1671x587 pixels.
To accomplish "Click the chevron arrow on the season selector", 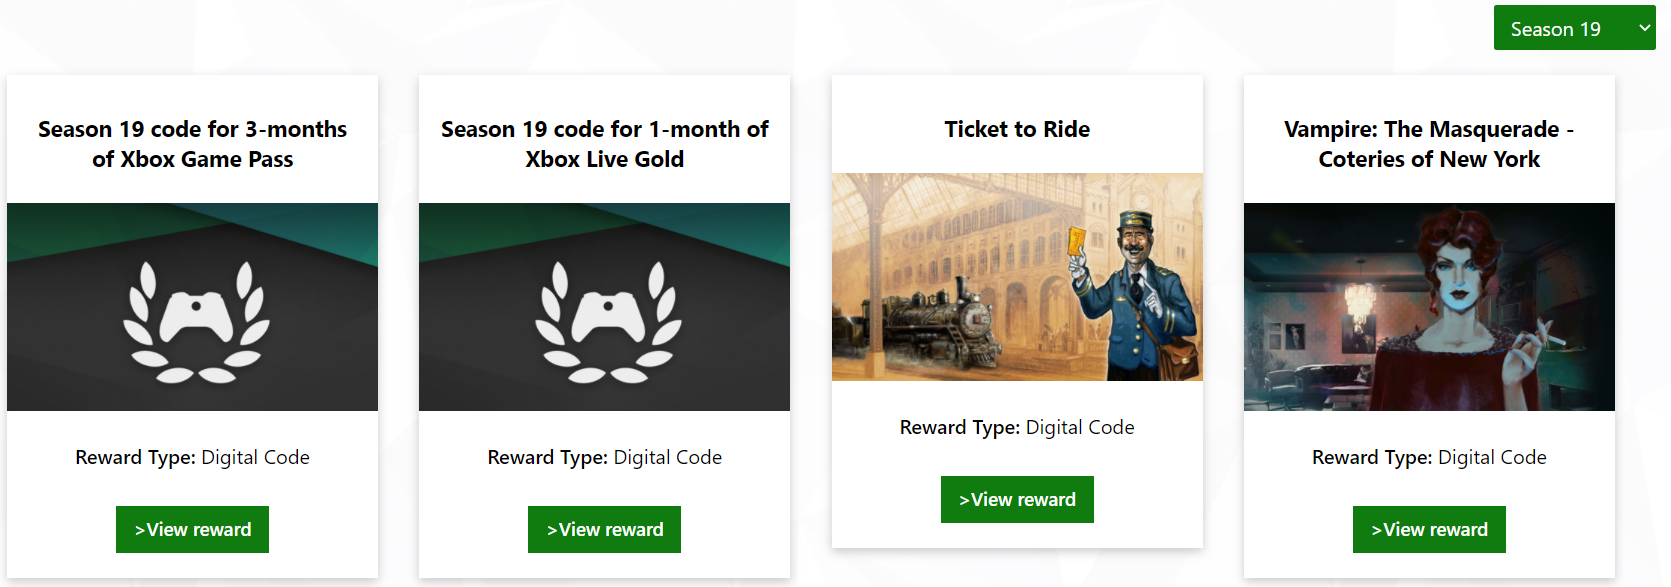I will point(1644,28).
